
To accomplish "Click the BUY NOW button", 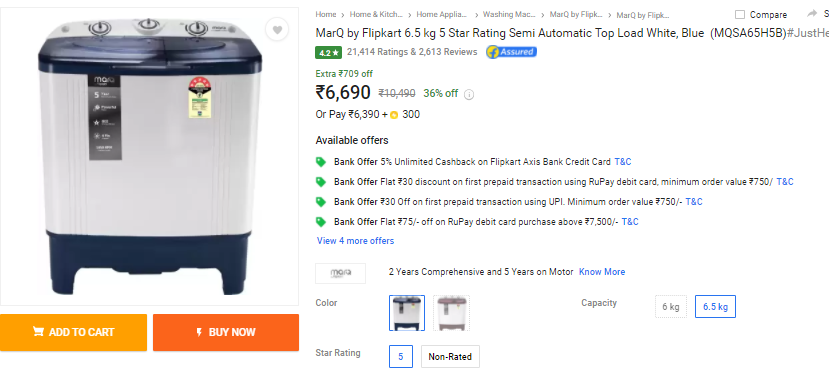I will [x=226, y=333].
